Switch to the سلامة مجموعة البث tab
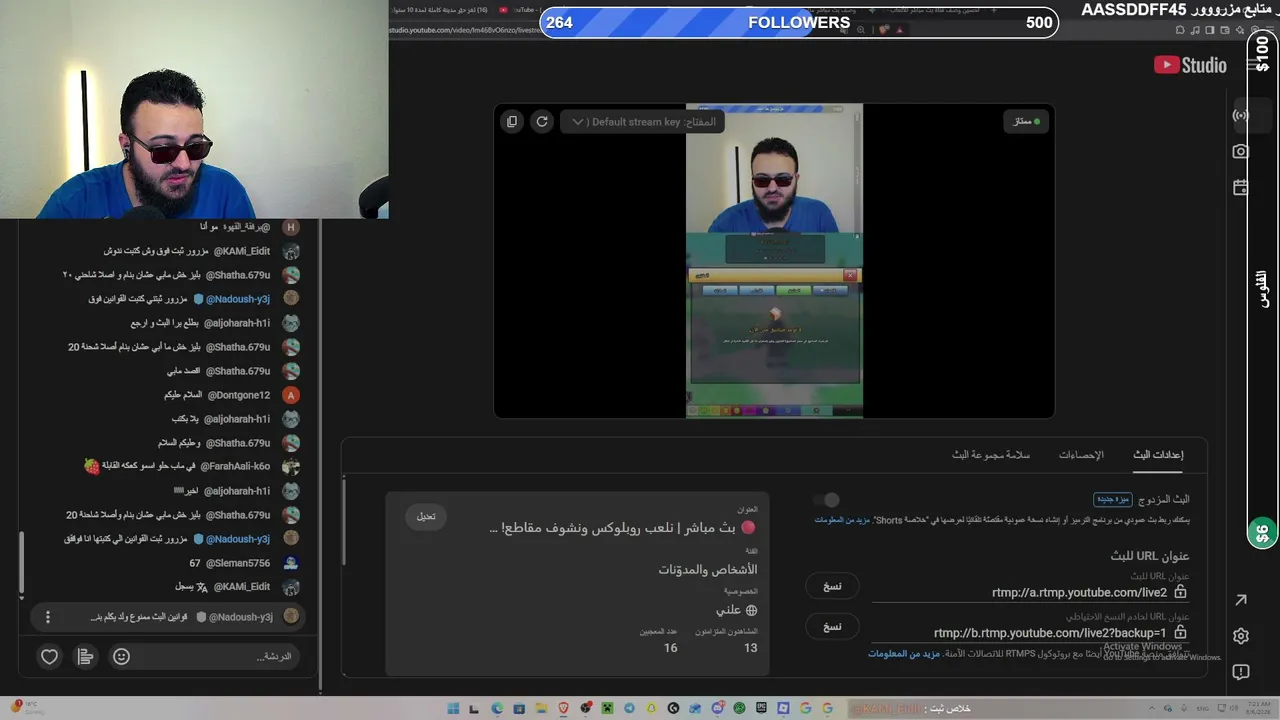This screenshot has height=720, width=1280. pos(991,455)
